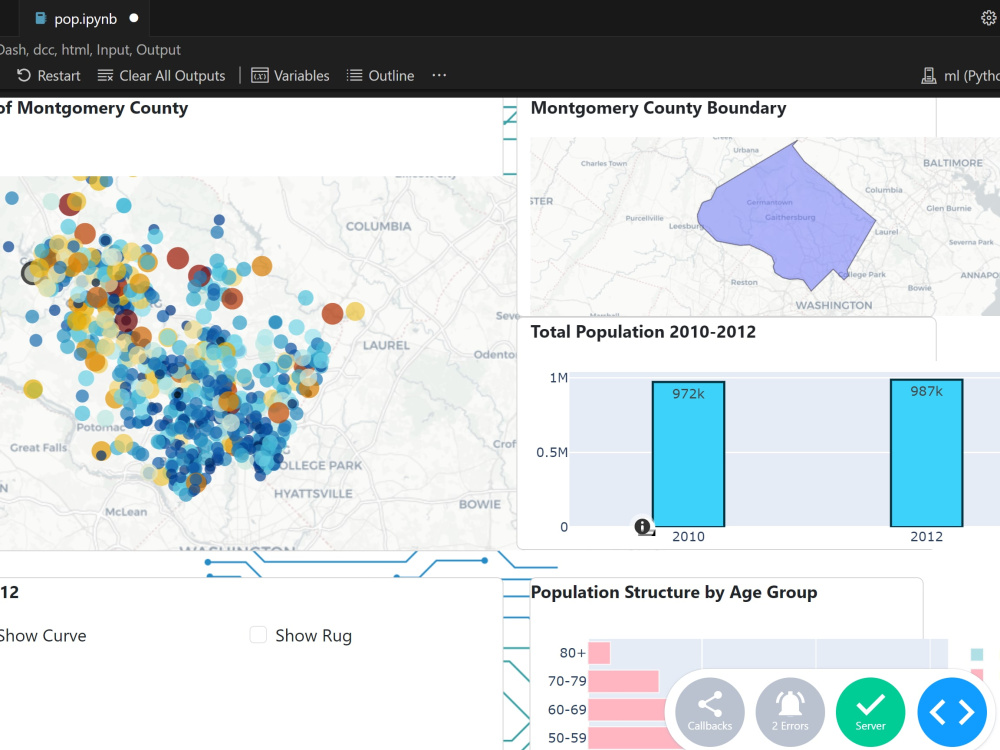The width and height of the screenshot is (1000, 750).
Task: Click Clear All Outputs
Action: 161,76
